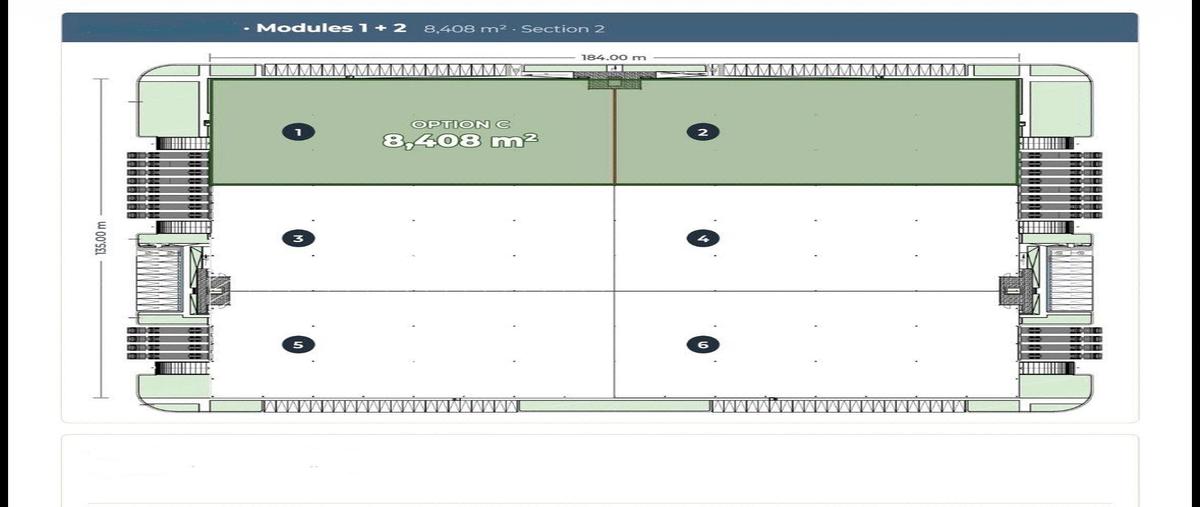Click the large 8,408 m² area label
The height and width of the screenshot is (507, 1200).
pyautogui.click(x=461, y=141)
